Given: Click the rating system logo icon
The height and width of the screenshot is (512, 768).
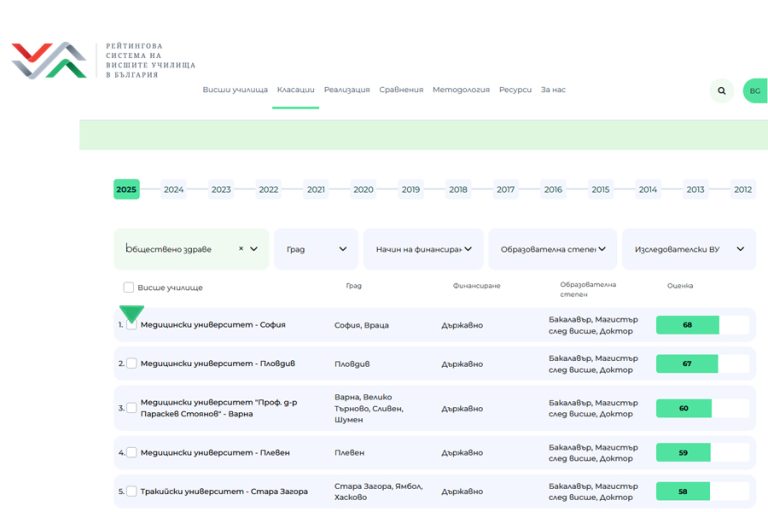Looking at the screenshot, I should point(49,61).
